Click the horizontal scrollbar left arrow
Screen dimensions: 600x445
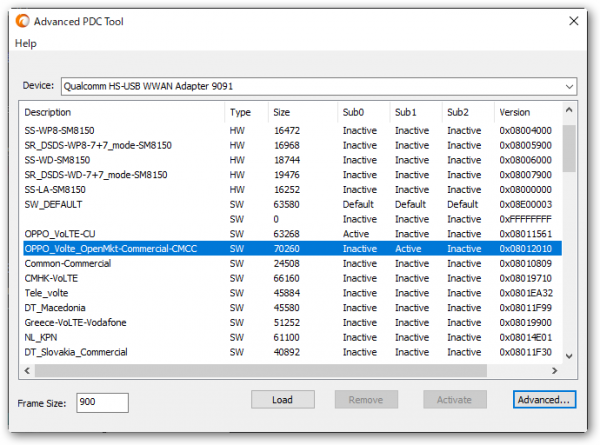(x=27, y=371)
